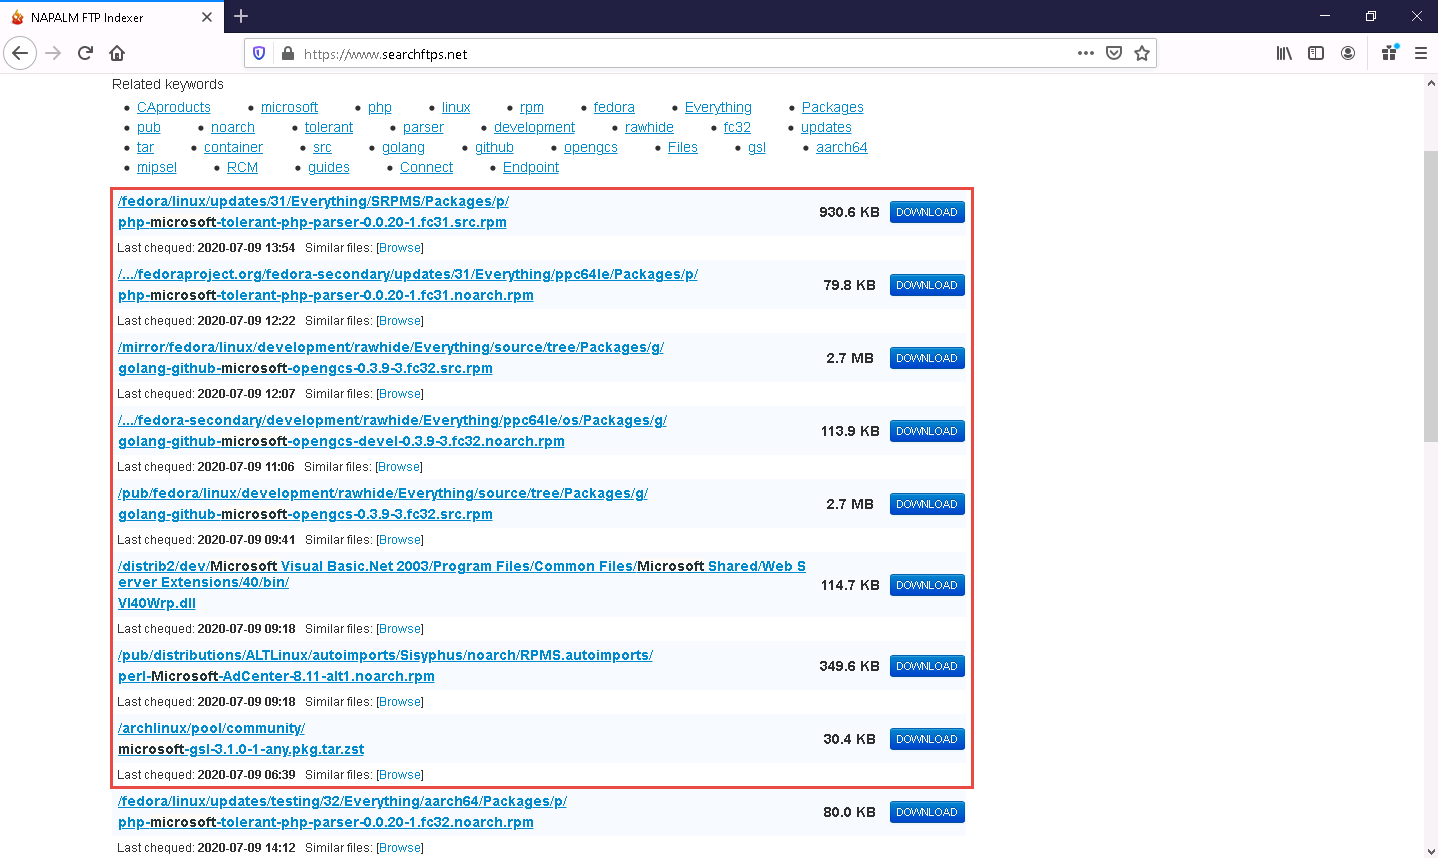The image size is (1438, 858).
Task: Download the Vi40Wrp.dll file
Action: [927, 585]
